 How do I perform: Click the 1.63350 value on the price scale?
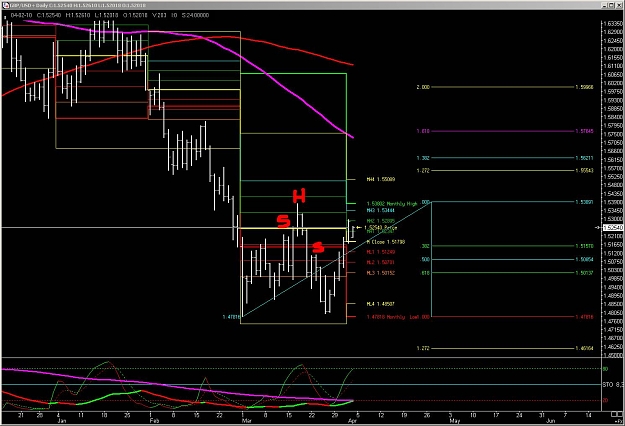click(x=613, y=24)
